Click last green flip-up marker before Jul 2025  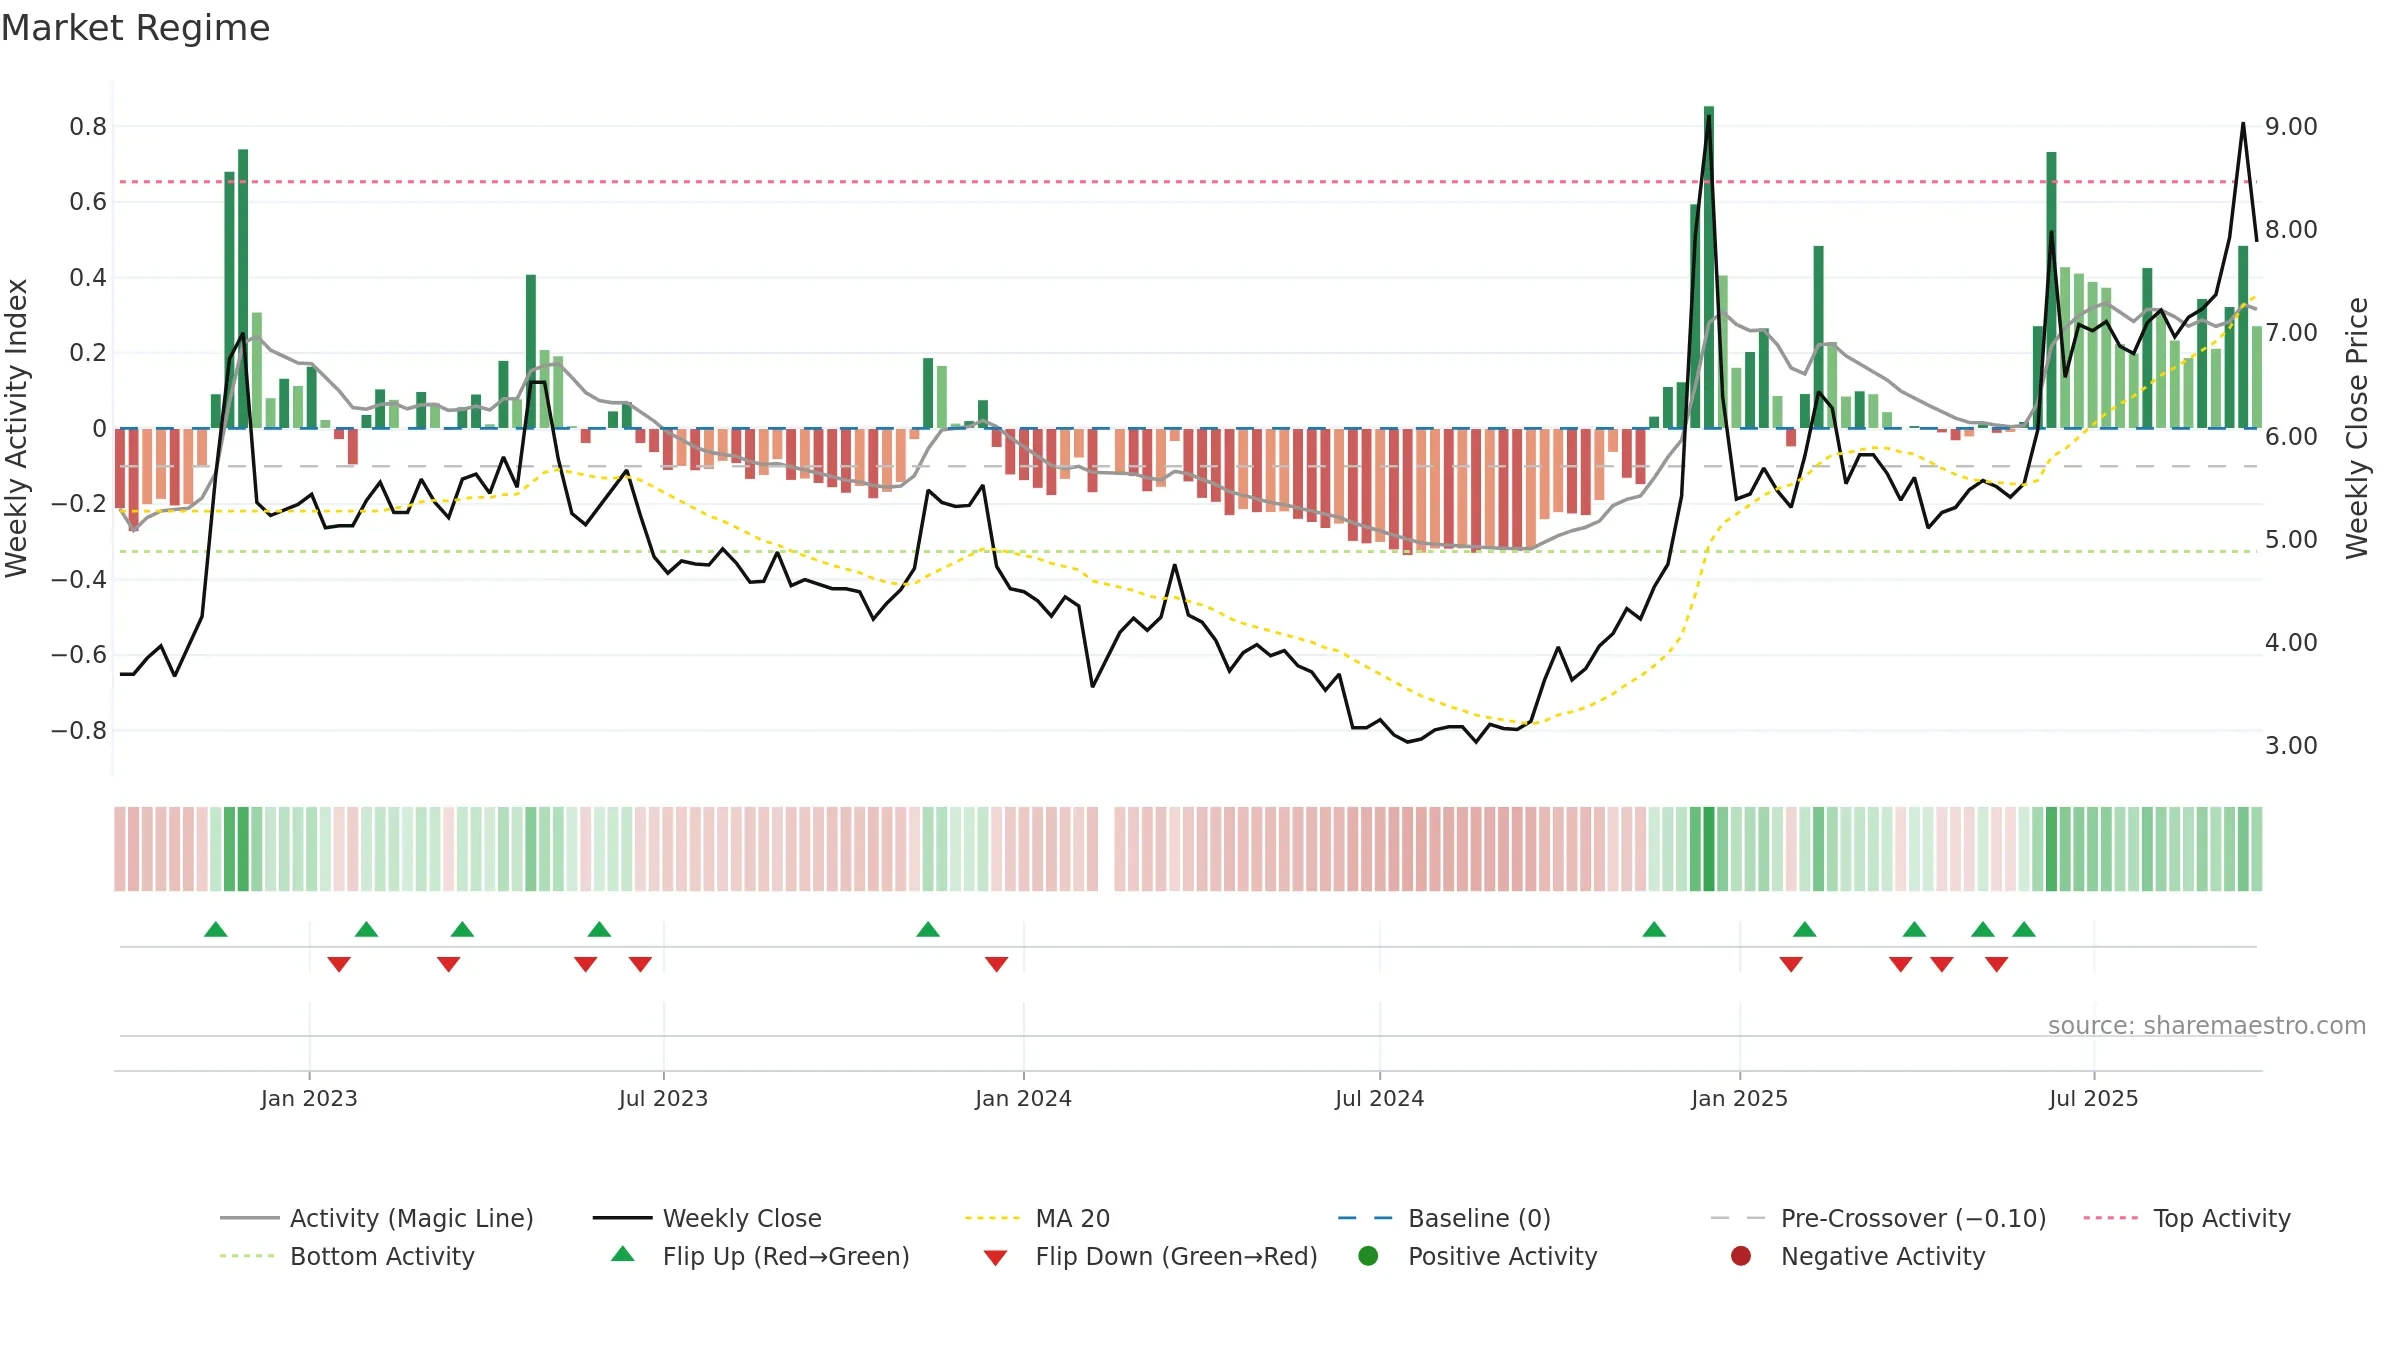point(2024,930)
